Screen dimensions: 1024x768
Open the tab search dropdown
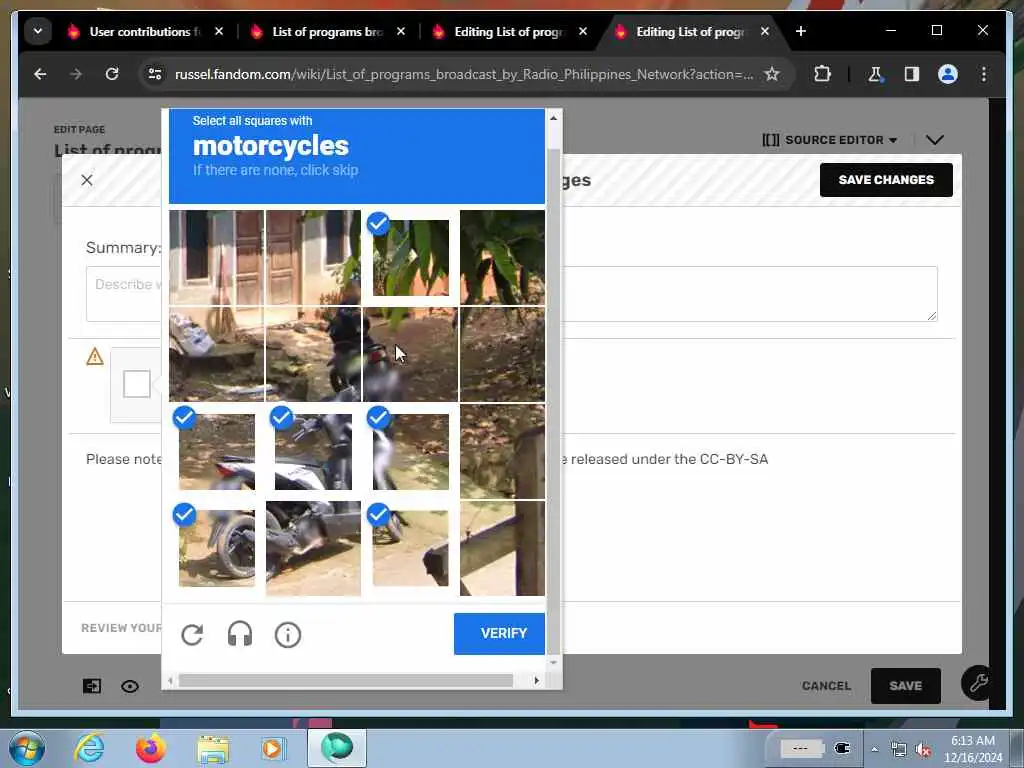(x=38, y=31)
